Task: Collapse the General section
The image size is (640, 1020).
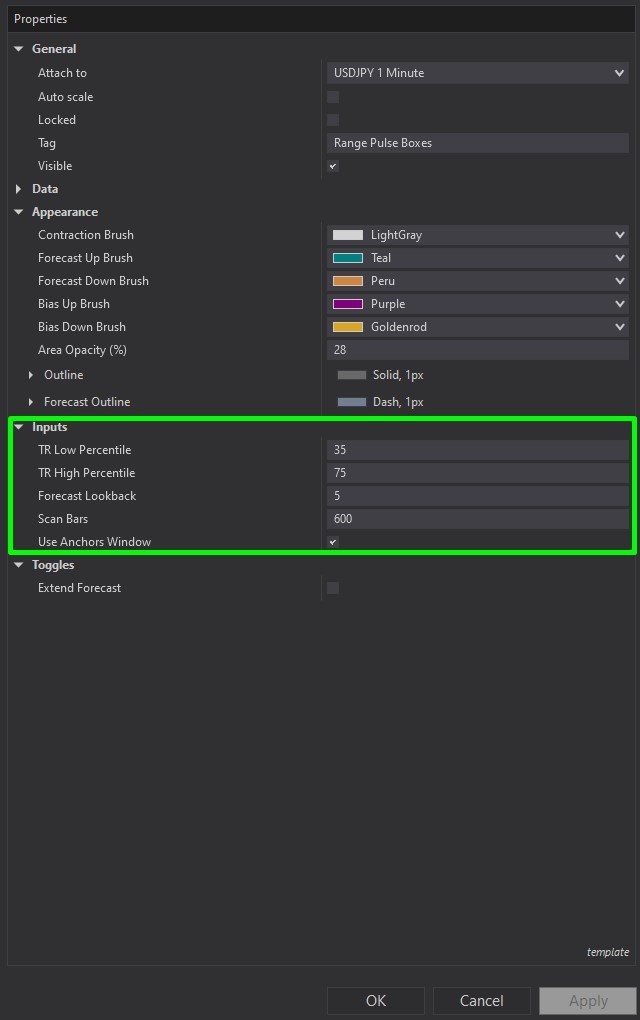Action: point(18,49)
